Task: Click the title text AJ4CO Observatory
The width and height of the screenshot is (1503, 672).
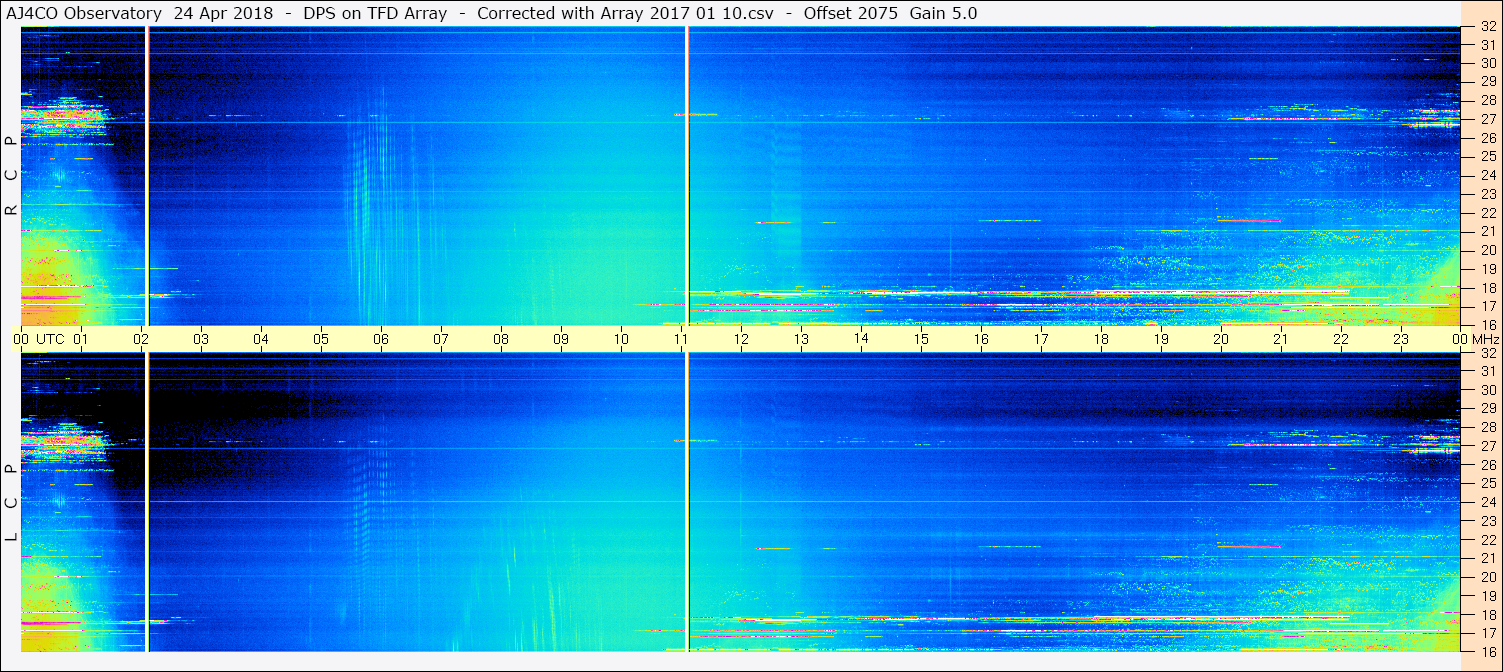Action: pyautogui.click(x=83, y=13)
